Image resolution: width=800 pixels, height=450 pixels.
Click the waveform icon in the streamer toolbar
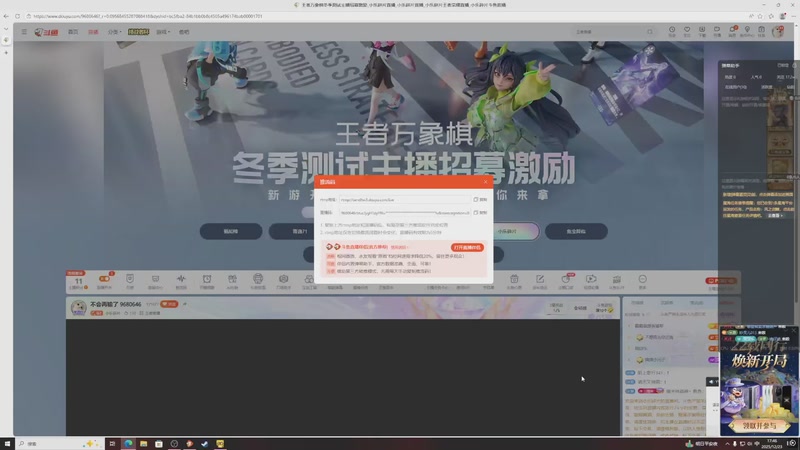pos(181,279)
